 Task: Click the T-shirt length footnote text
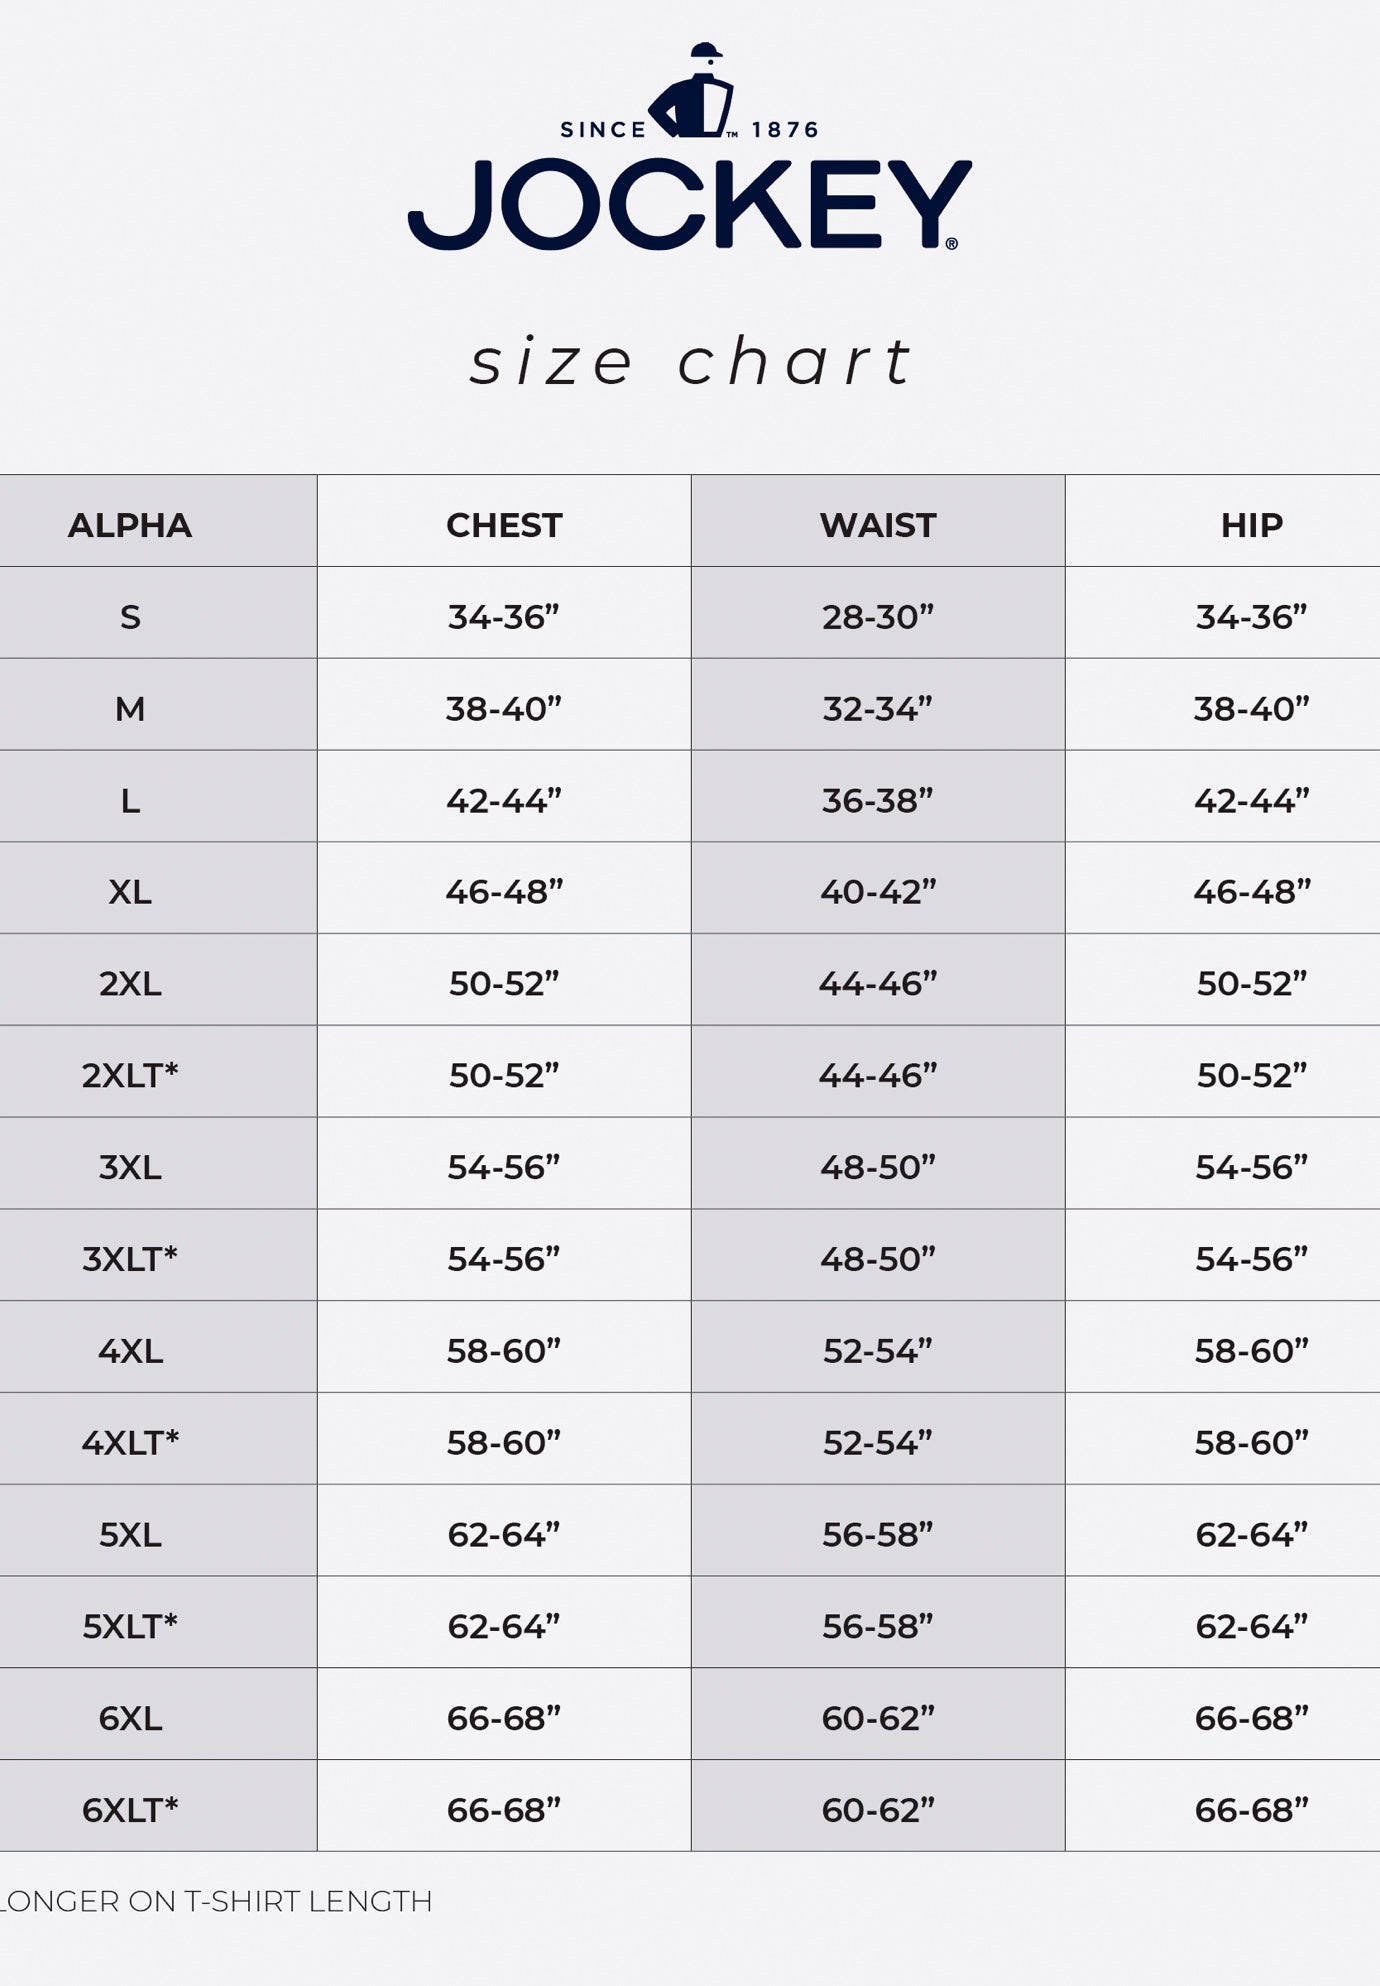[x=216, y=1901]
